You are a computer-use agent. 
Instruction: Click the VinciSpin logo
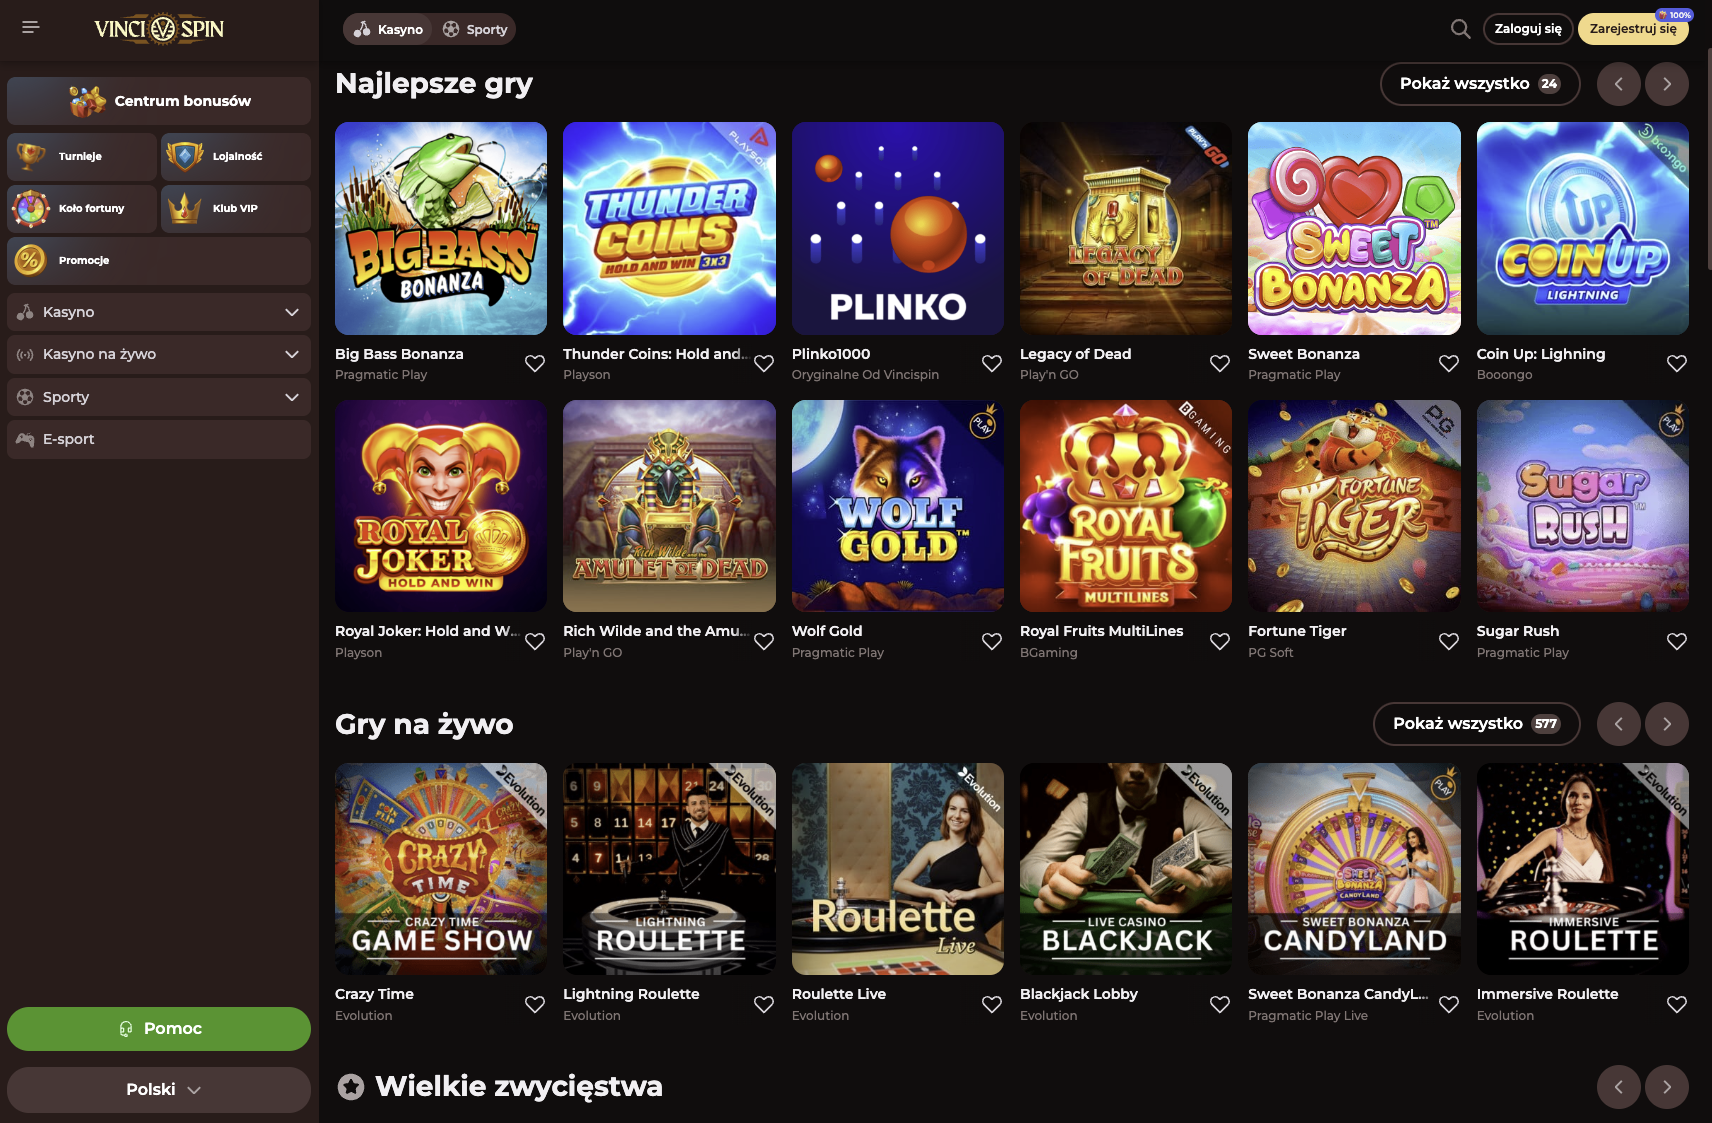pyautogui.click(x=159, y=29)
